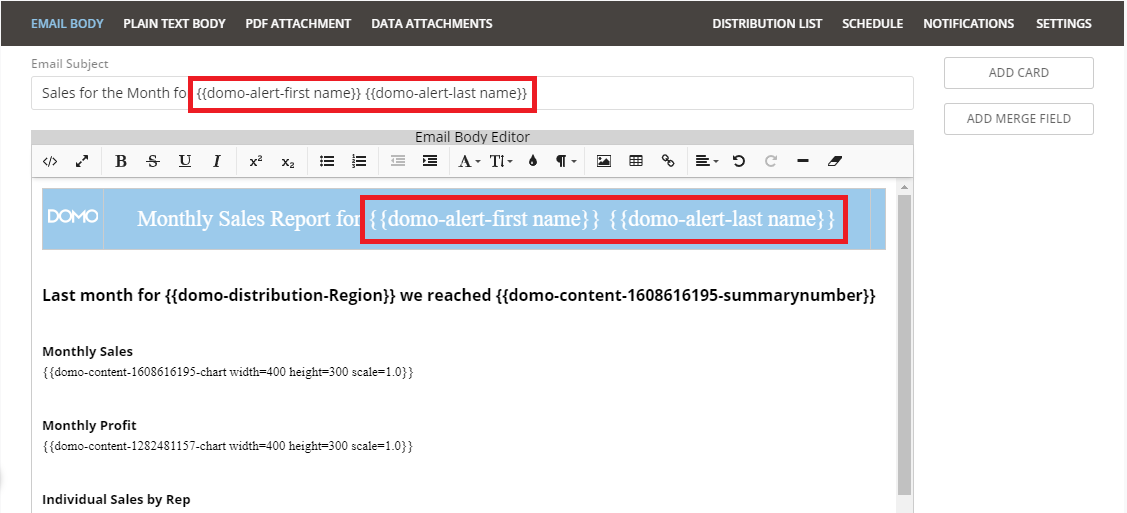Open the font family dropdown
Viewport: 1127px width, 513px height.
tap(469, 162)
